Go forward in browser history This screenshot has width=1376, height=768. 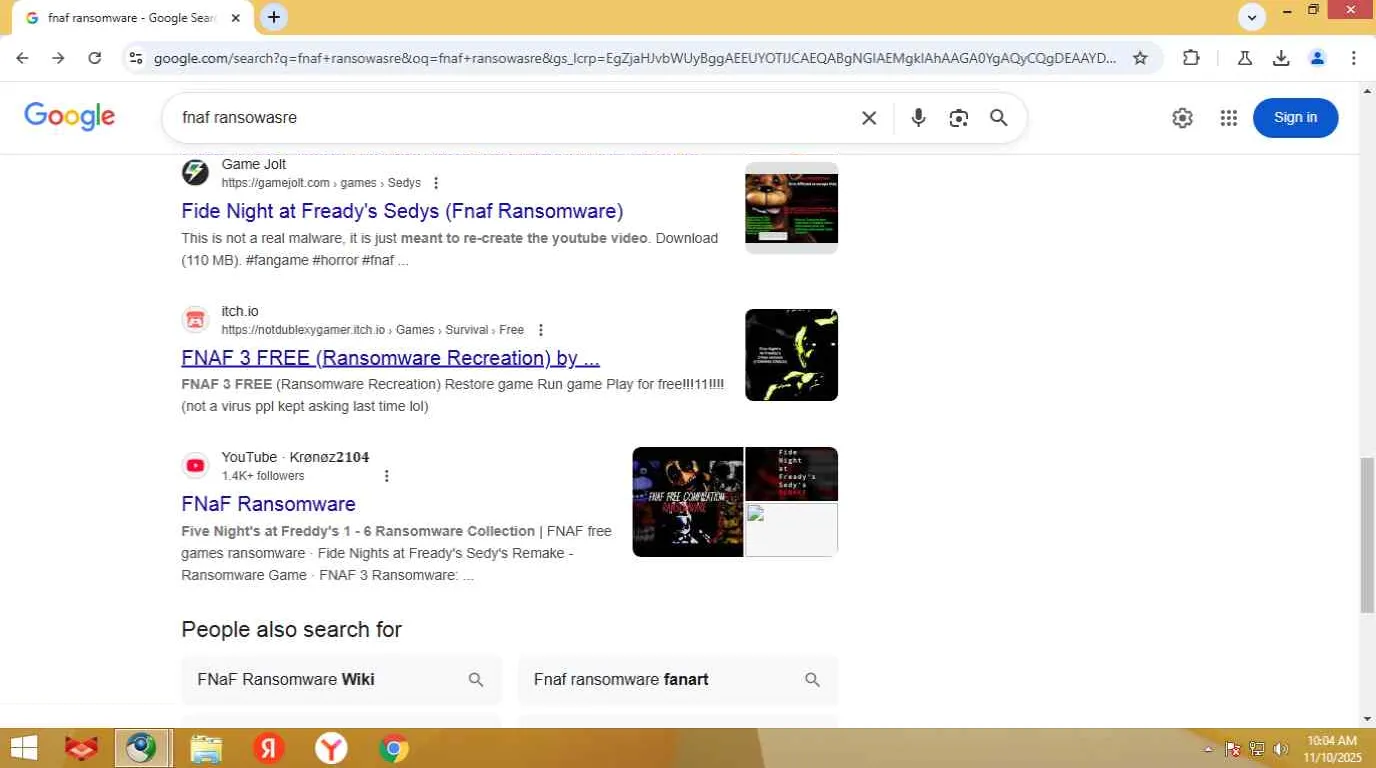coord(58,58)
